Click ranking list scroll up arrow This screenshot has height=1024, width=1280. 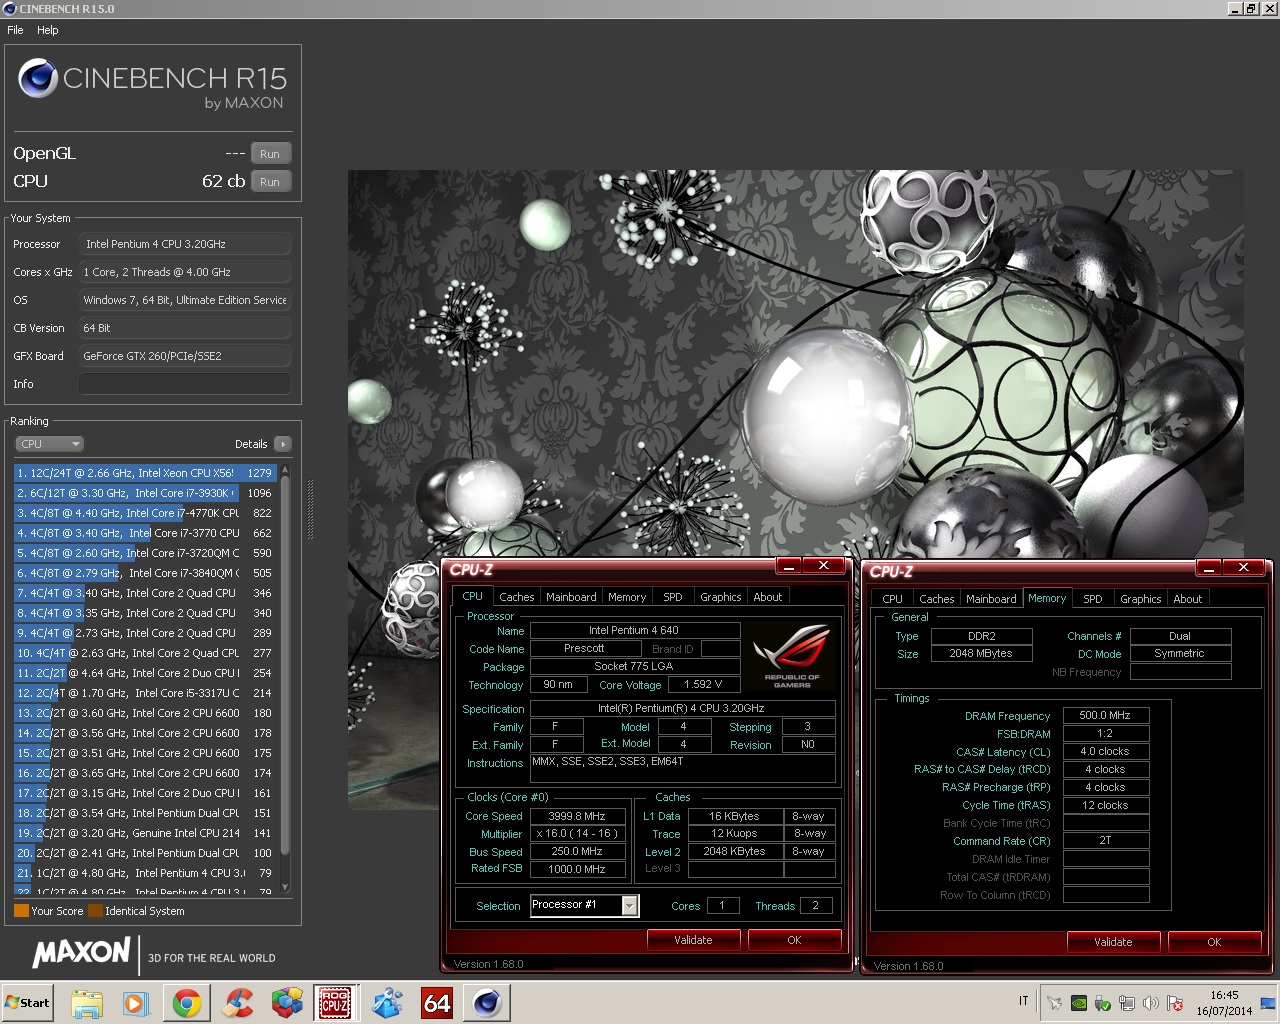click(x=285, y=471)
